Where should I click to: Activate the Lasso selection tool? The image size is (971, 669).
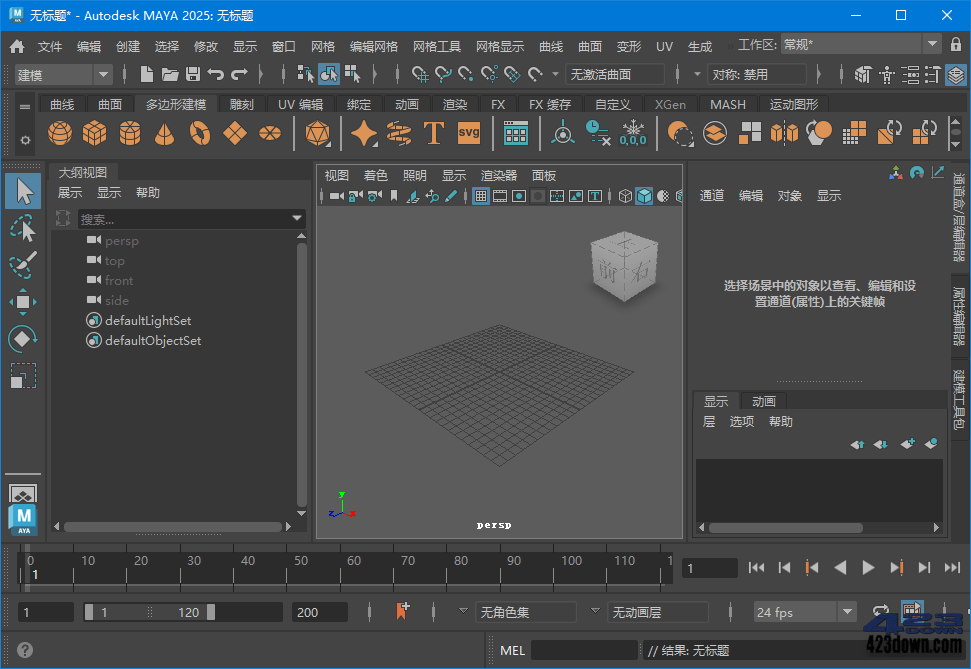click(x=22, y=228)
